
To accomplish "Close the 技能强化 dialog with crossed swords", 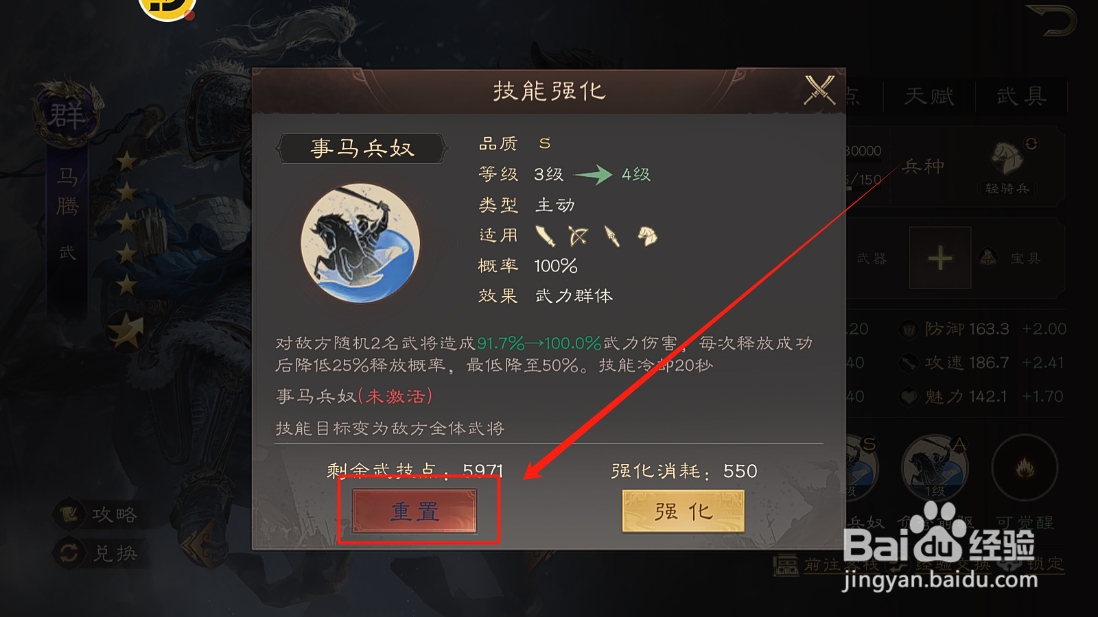I will pos(819,90).
